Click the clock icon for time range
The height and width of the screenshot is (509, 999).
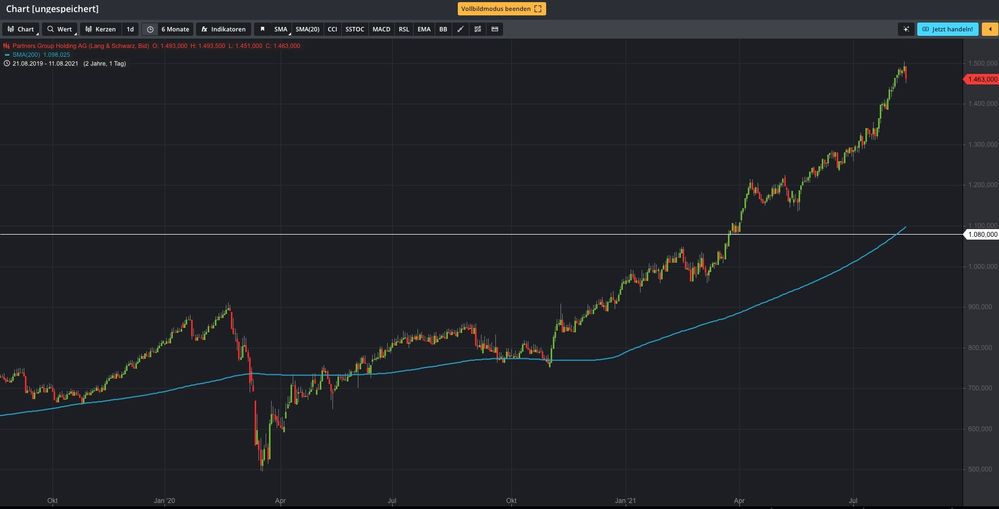pos(150,30)
